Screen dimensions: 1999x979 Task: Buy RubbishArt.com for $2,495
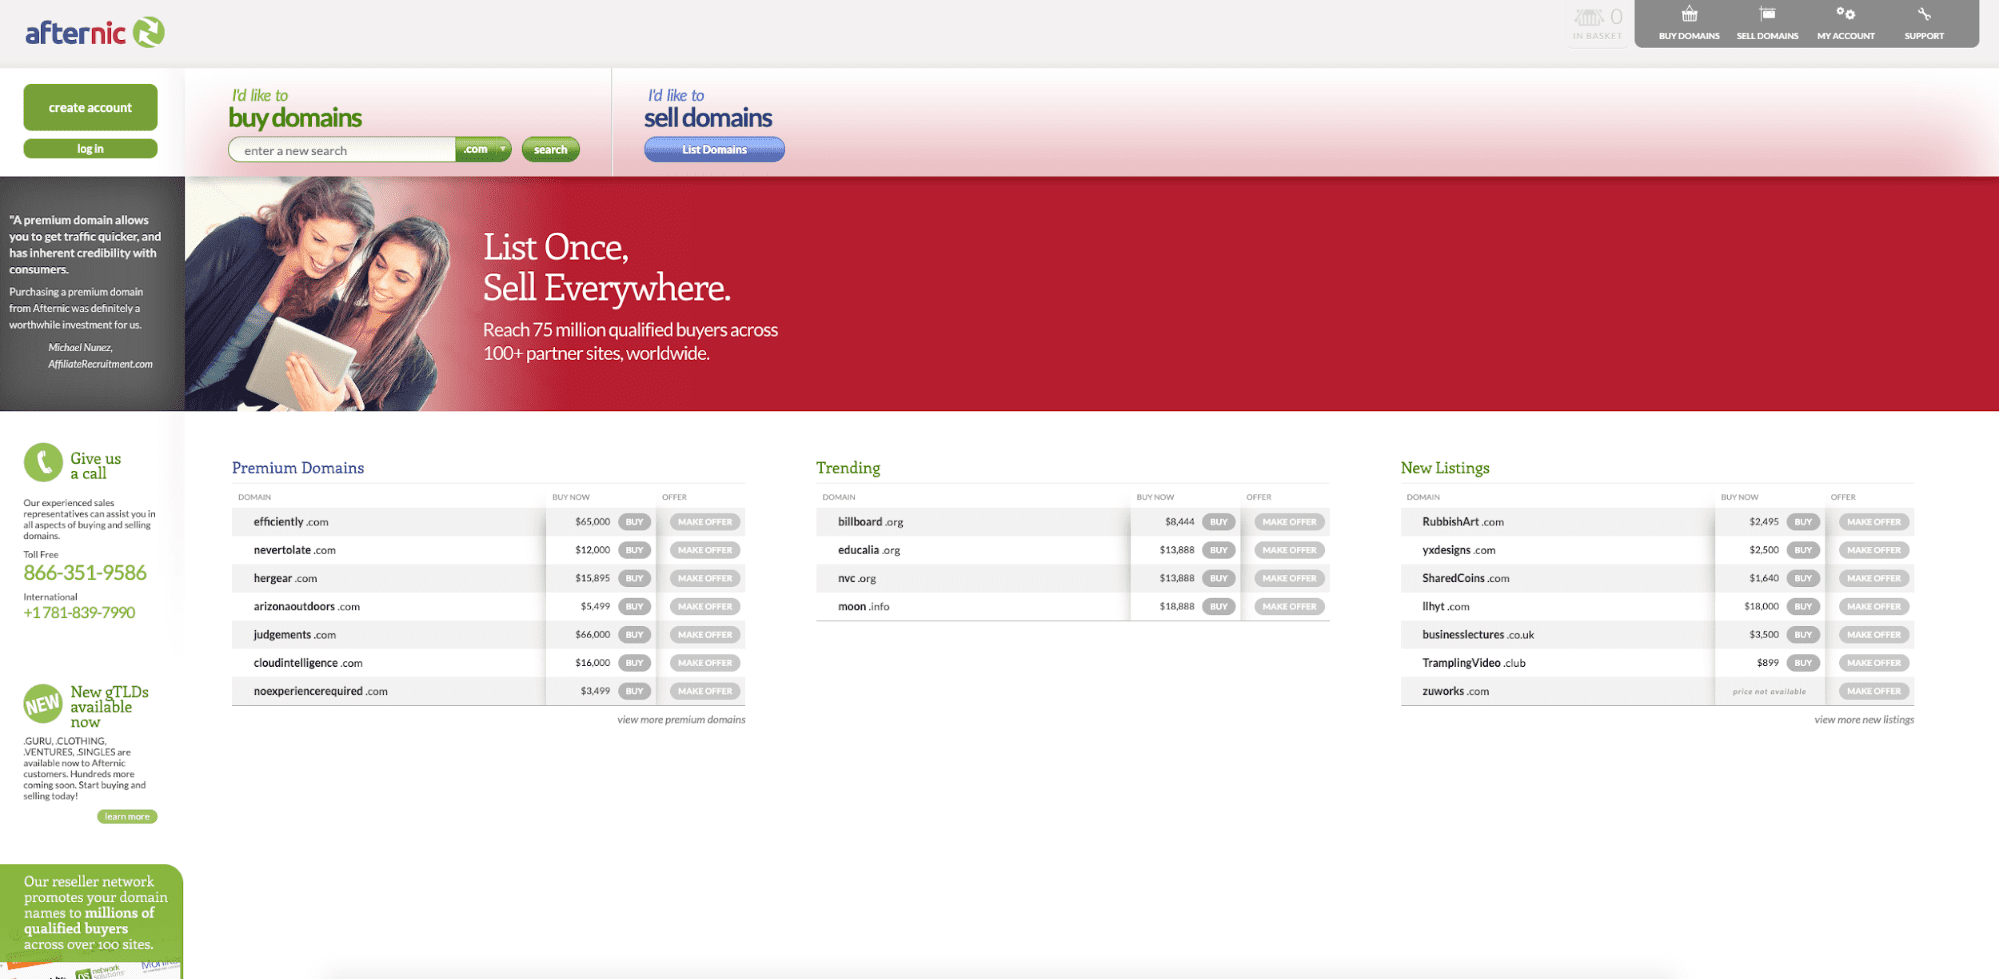tap(1803, 522)
